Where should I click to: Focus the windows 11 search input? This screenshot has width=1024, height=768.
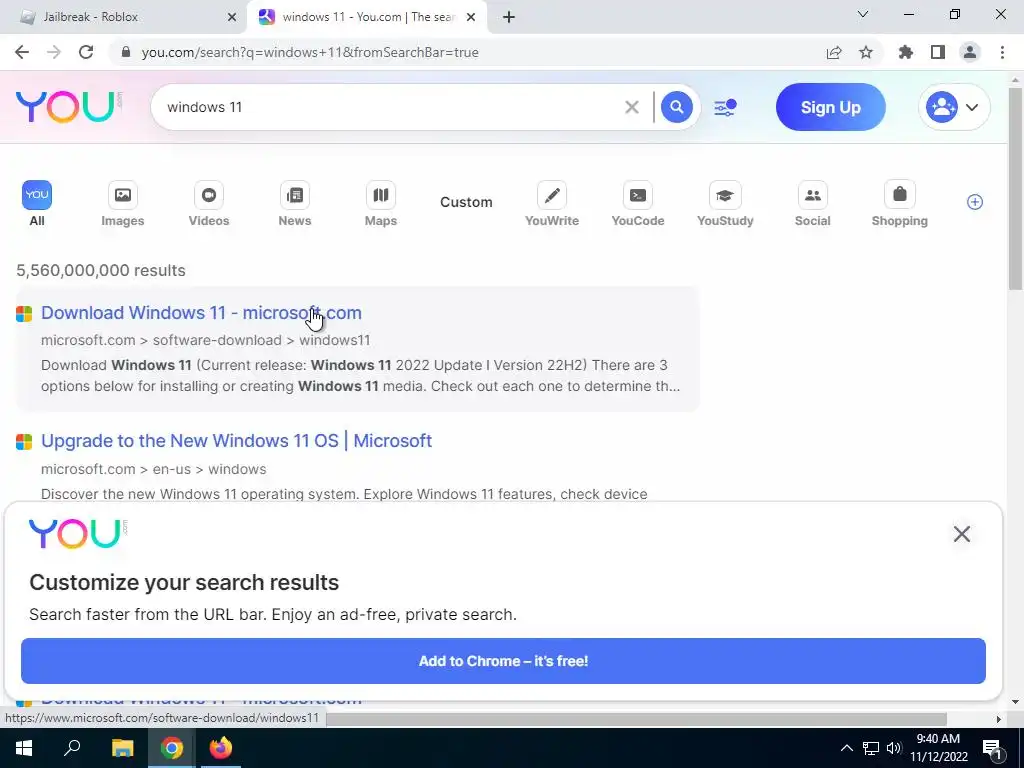pos(392,107)
